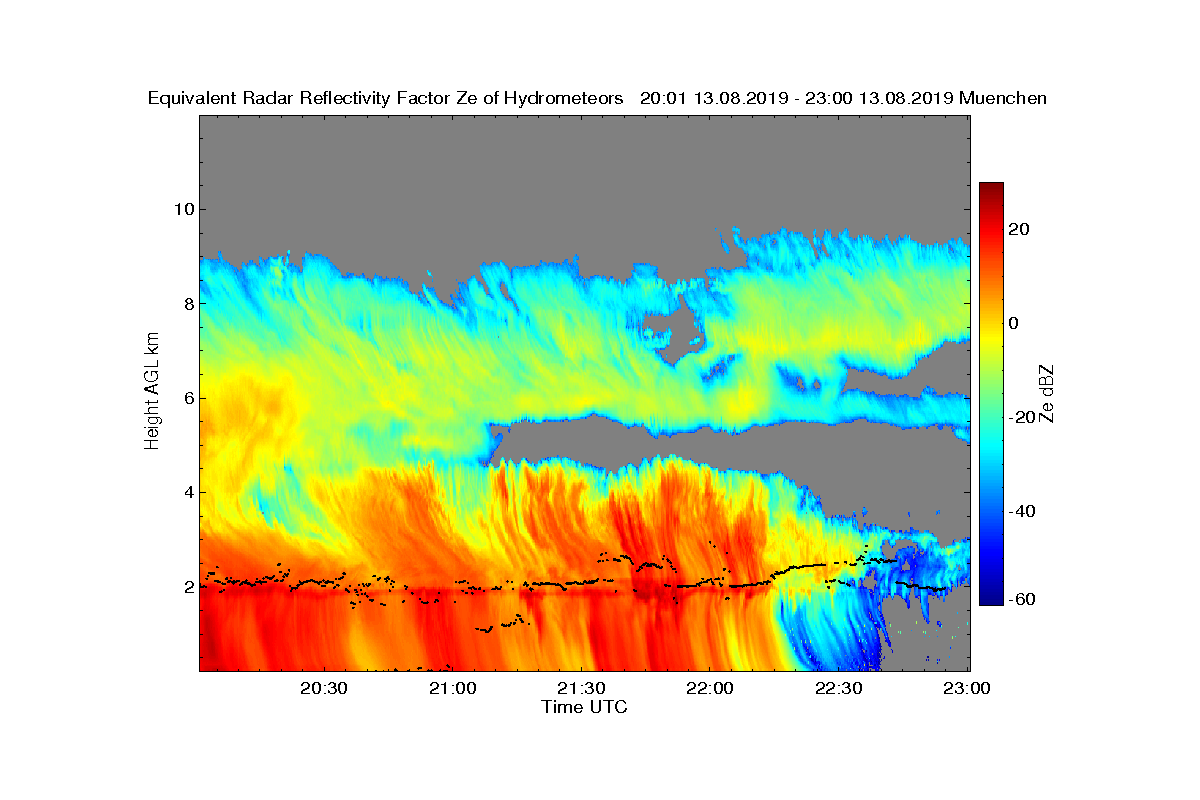This screenshot has height=800, width=1200.
Task: Click the '21:00' time tick label
Action: pyautogui.click(x=453, y=689)
